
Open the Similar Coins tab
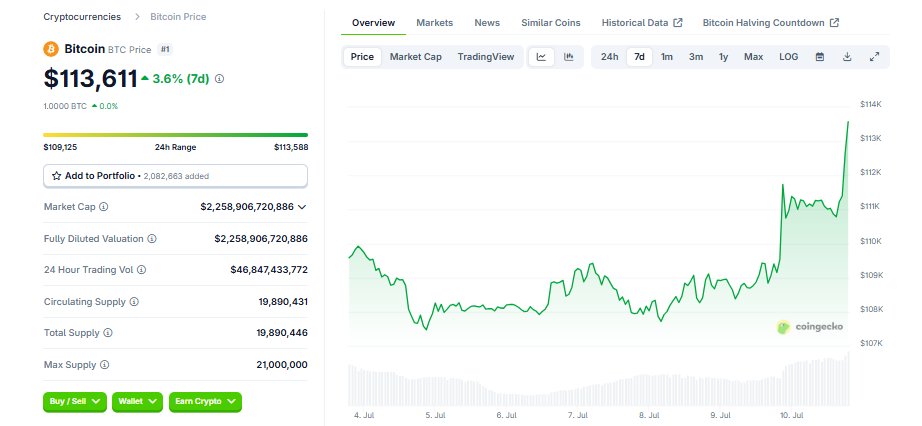click(550, 23)
